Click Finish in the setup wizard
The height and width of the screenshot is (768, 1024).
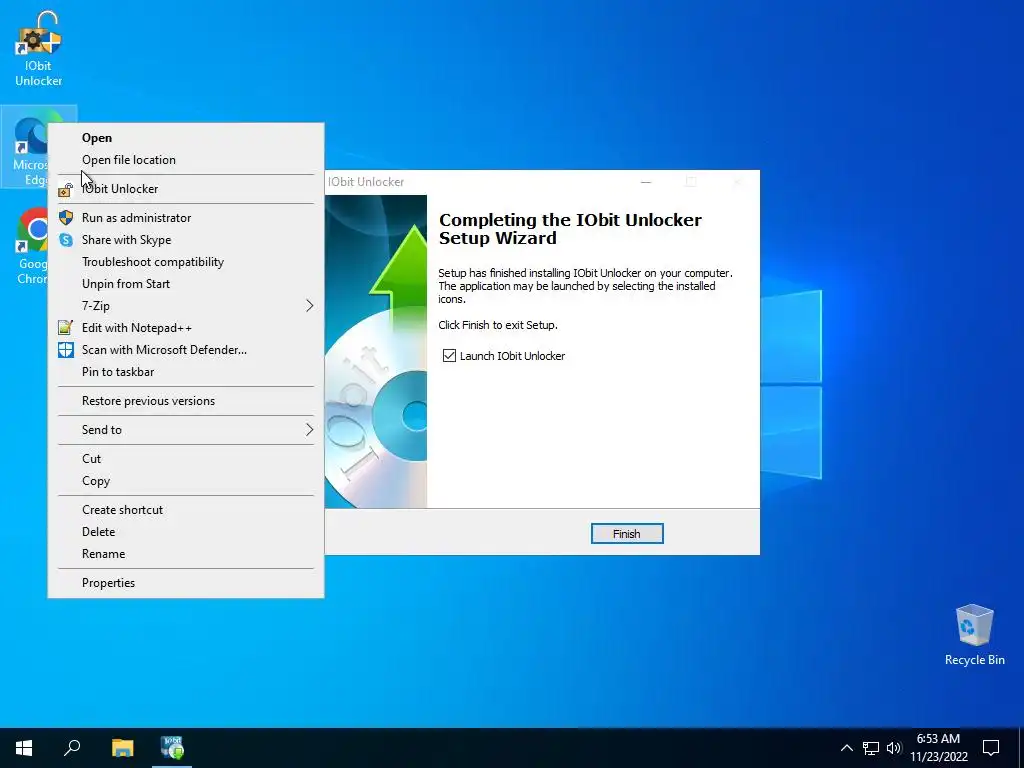(x=627, y=534)
